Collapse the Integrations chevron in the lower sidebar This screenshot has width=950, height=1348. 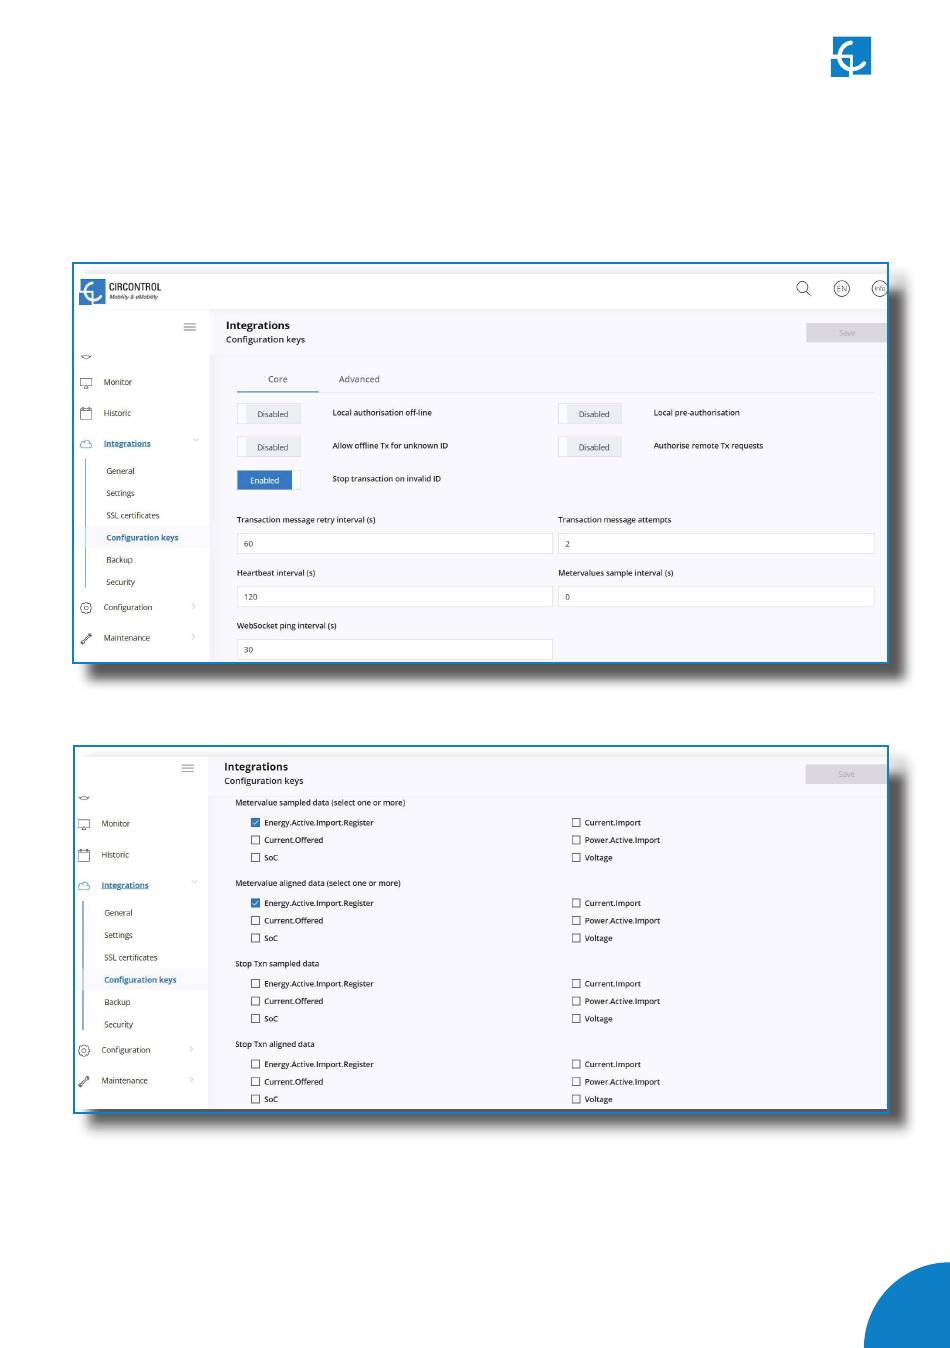pos(193,882)
